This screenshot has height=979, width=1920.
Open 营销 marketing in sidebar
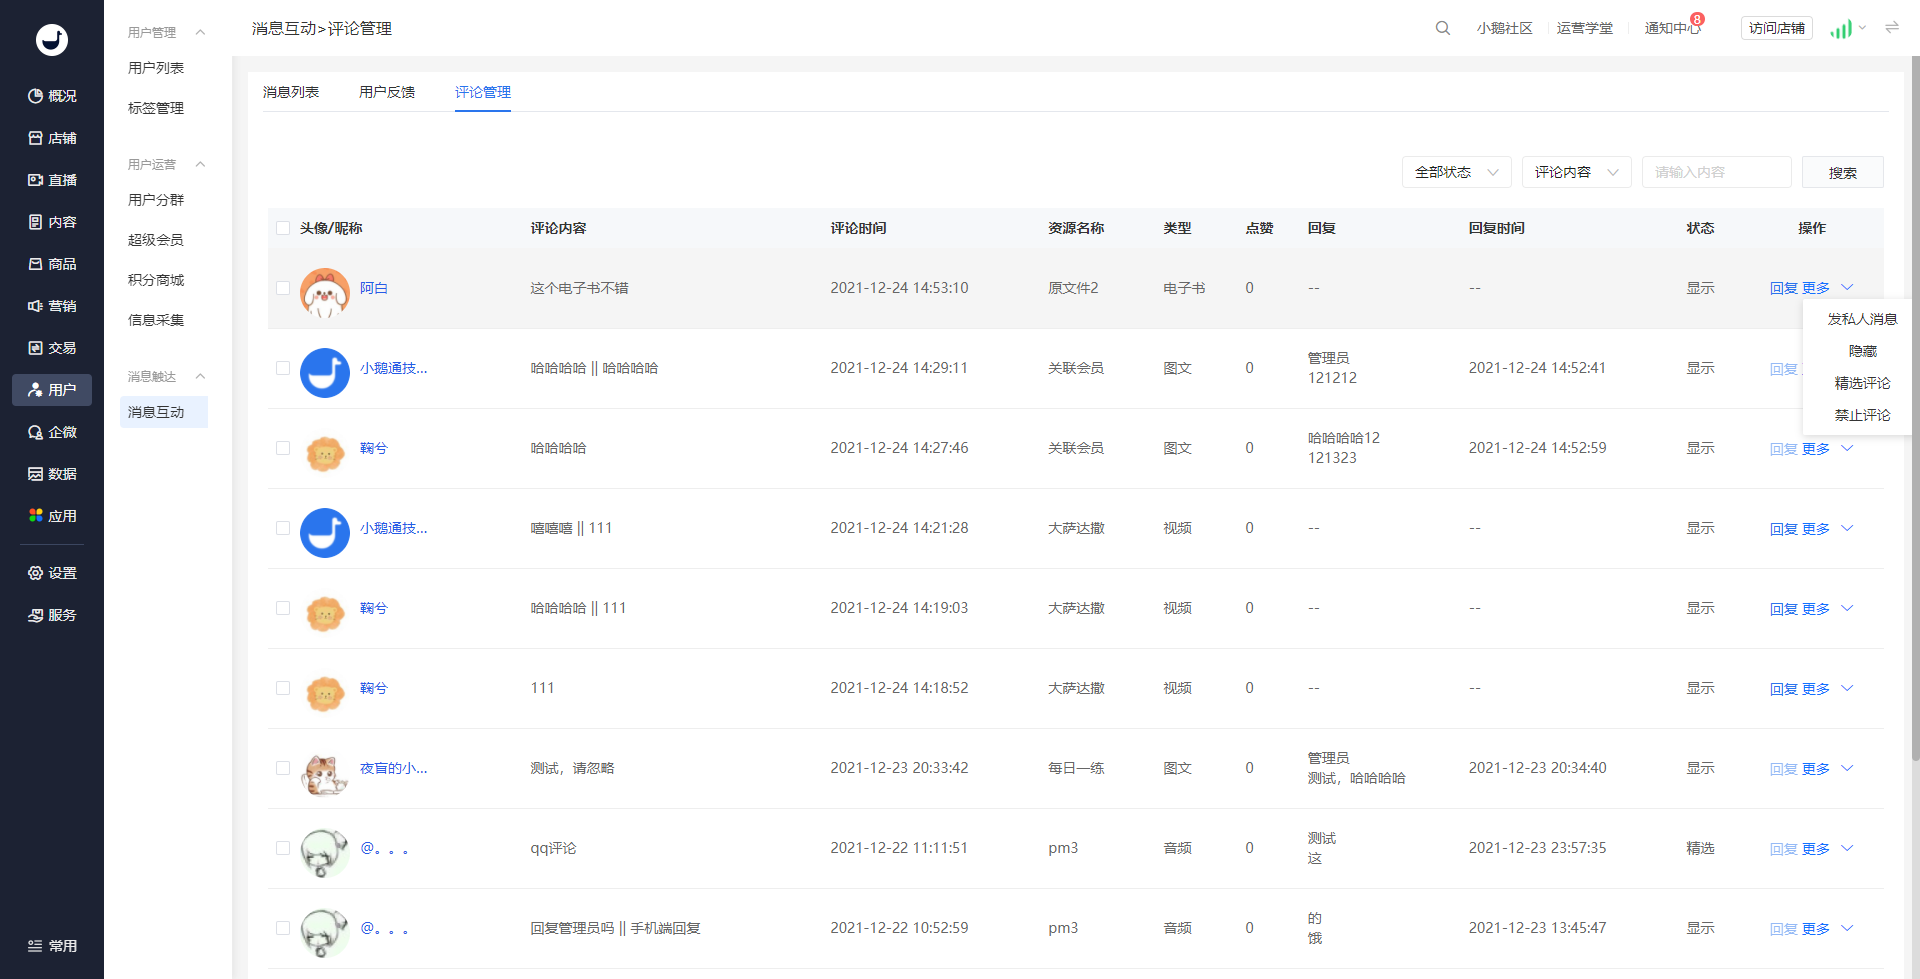click(52, 306)
